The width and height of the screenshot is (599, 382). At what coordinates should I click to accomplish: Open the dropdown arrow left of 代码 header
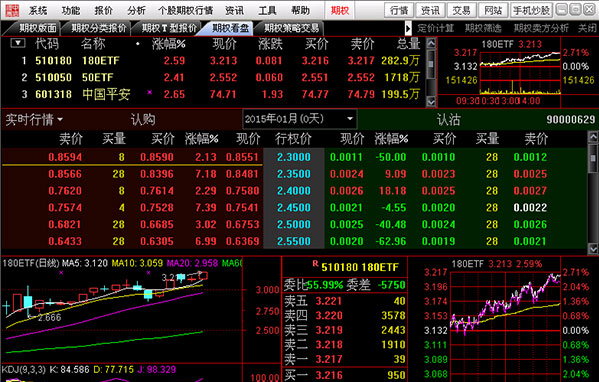coord(18,43)
